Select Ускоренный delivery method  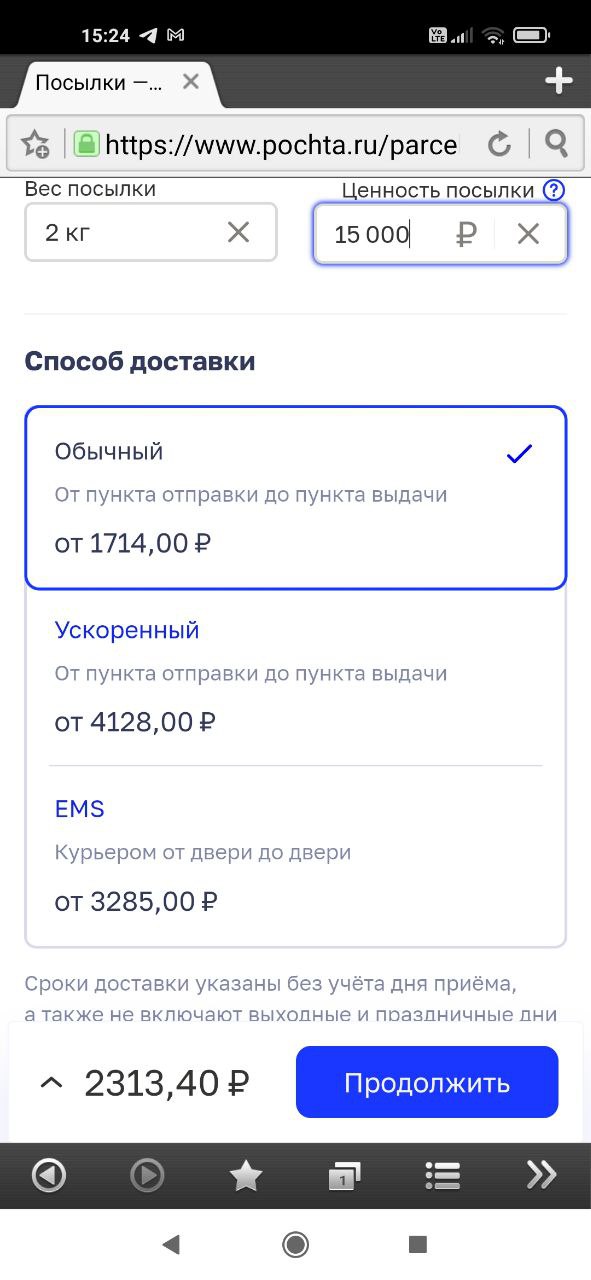click(296, 677)
